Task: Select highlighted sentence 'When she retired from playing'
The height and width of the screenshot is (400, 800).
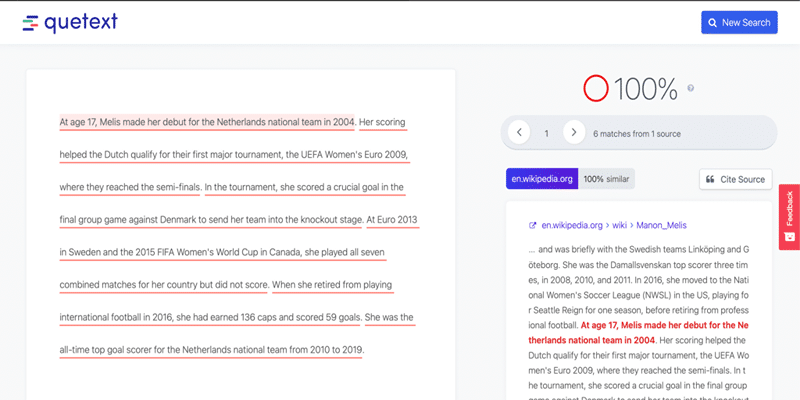Action: (x=331, y=285)
